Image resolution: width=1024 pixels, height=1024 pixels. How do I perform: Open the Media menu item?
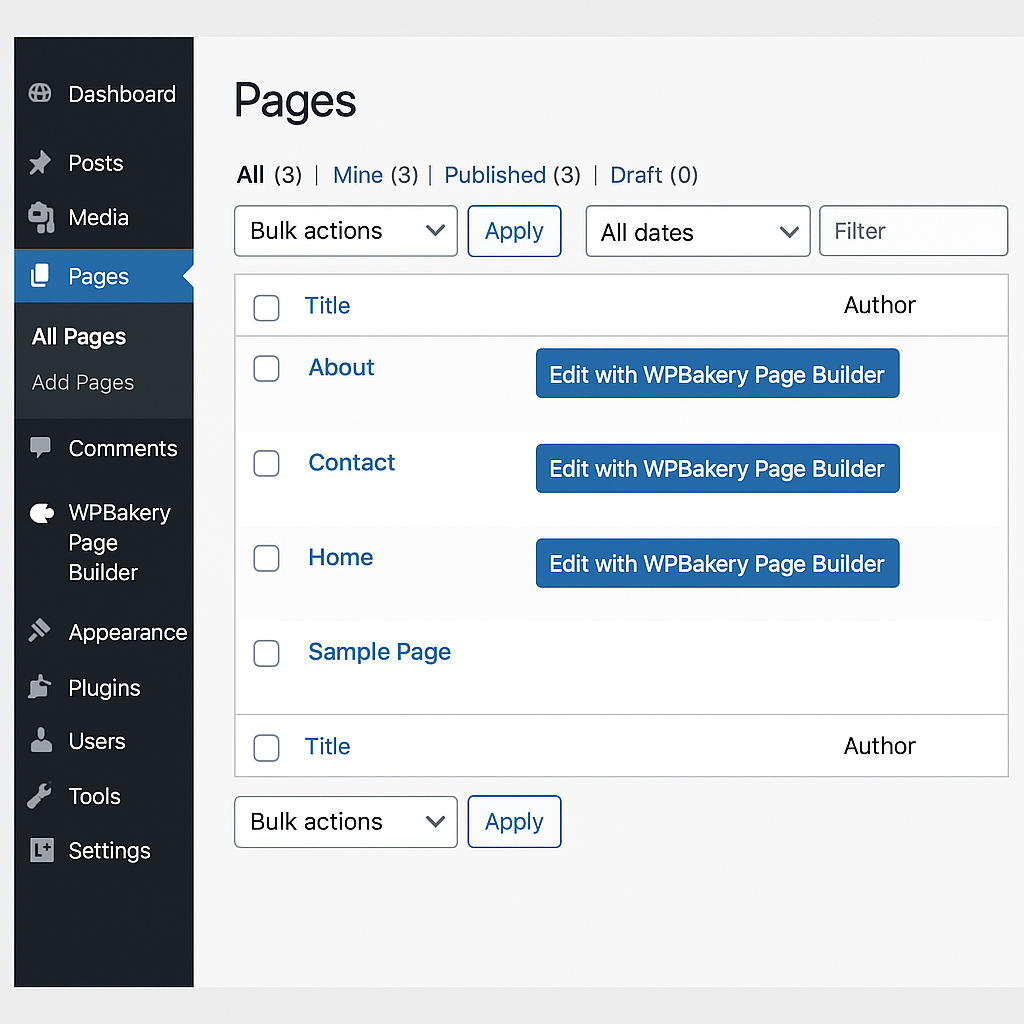[x=99, y=217]
